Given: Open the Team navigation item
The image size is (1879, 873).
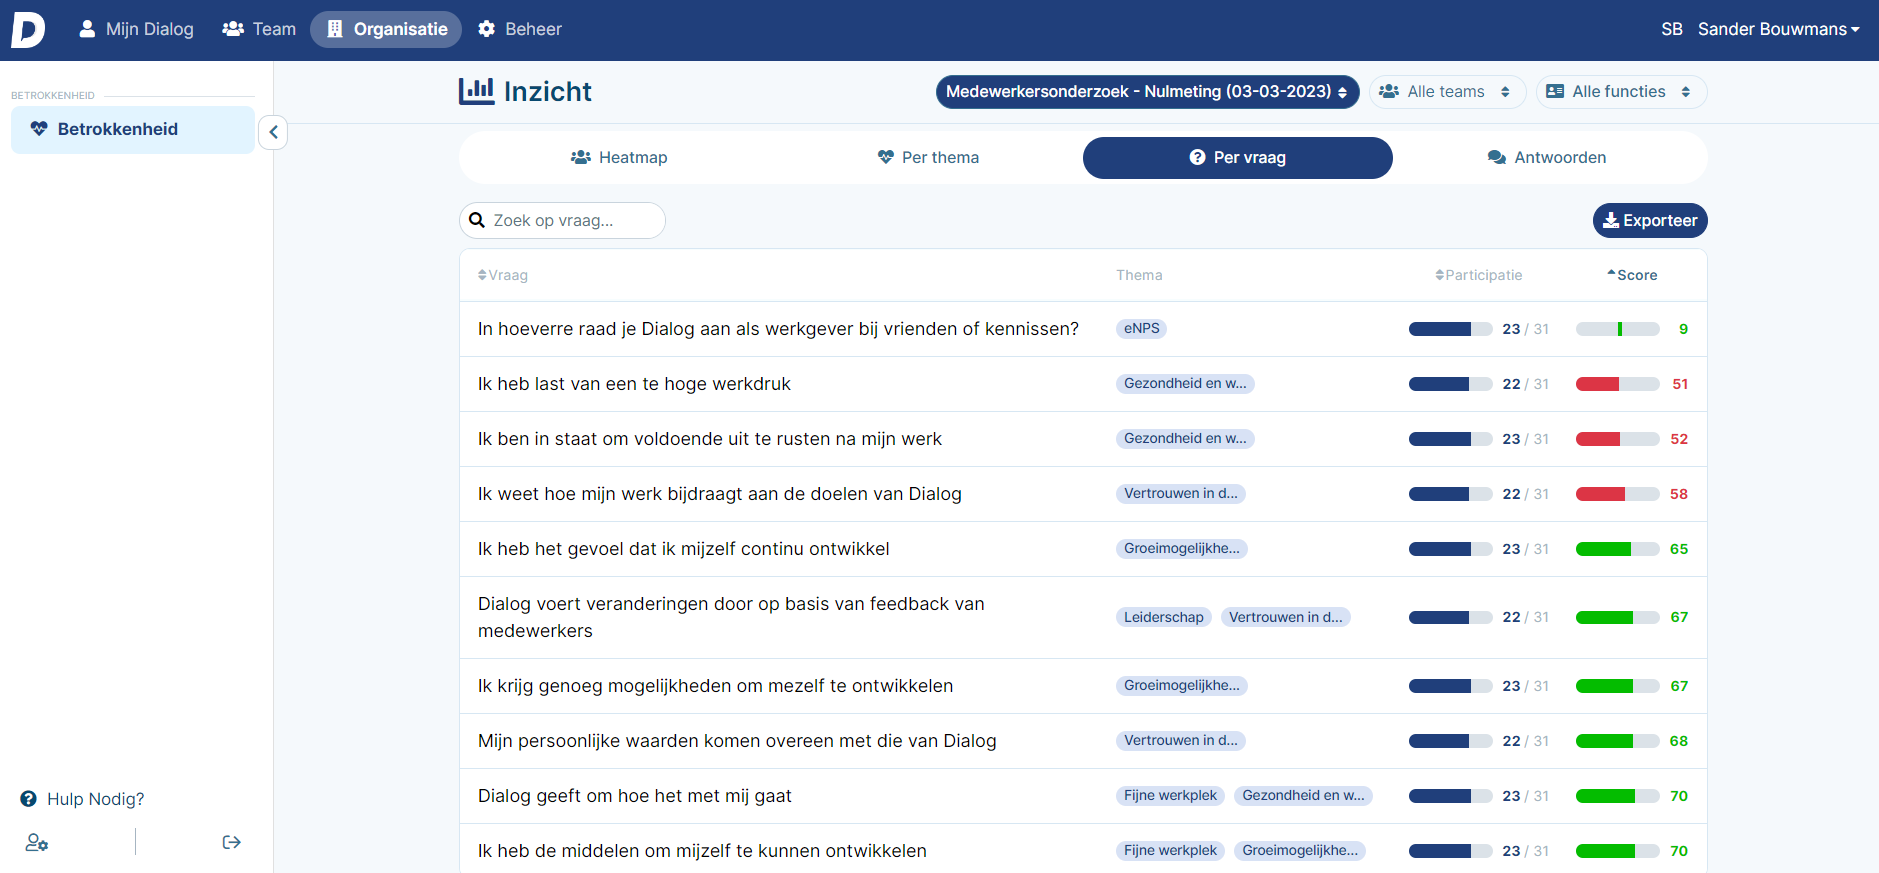Looking at the screenshot, I should tap(259, 29).
